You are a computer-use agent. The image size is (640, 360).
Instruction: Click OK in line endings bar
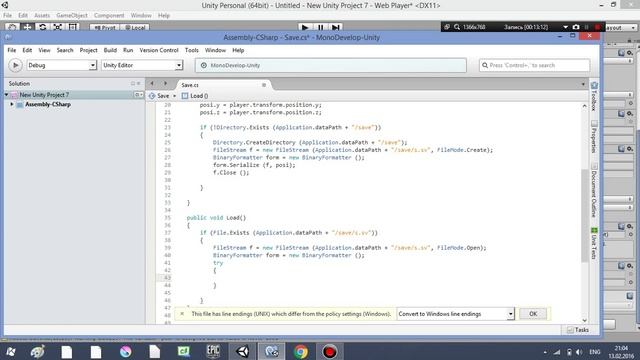pyautogui.click(x=533, y=314)
